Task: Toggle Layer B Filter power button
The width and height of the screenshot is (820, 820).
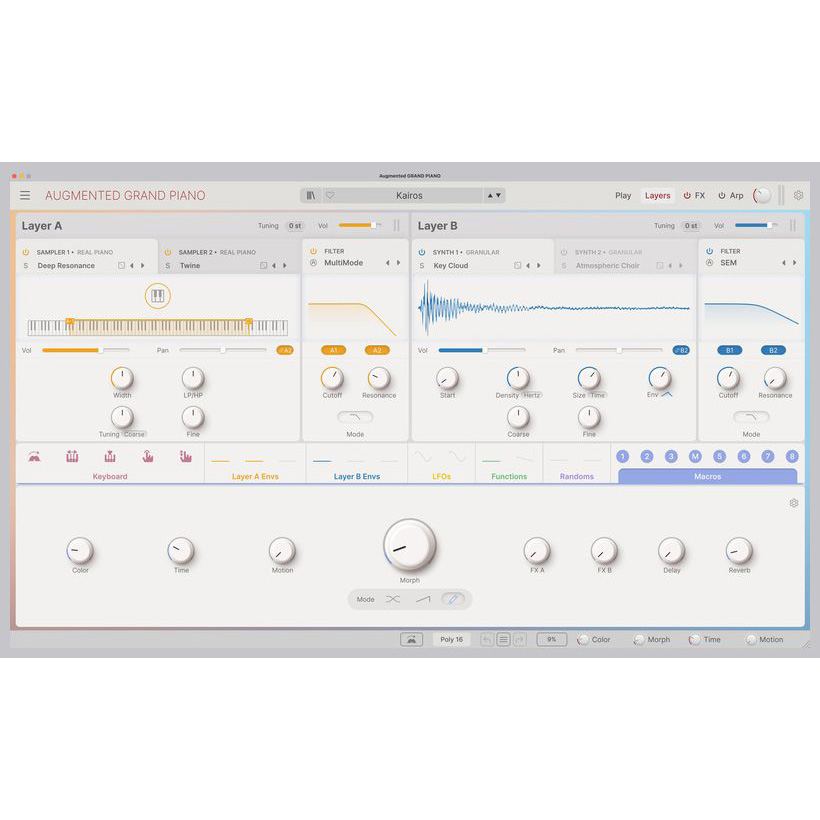Action: click(x=710, y=251)
